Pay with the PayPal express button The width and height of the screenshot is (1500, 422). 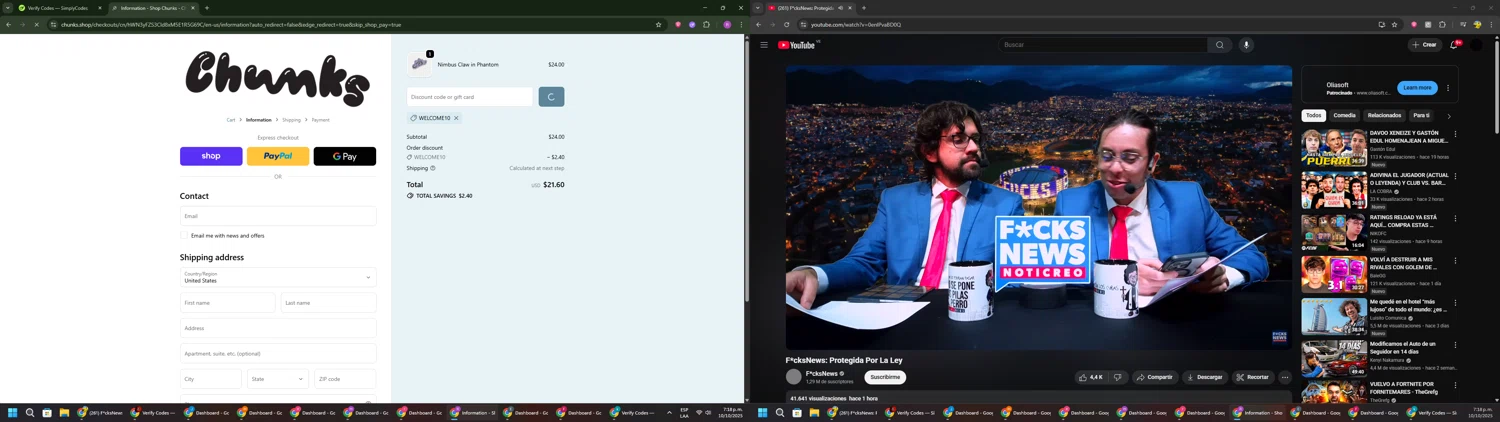pyautogui.click(x=278, y=156)
